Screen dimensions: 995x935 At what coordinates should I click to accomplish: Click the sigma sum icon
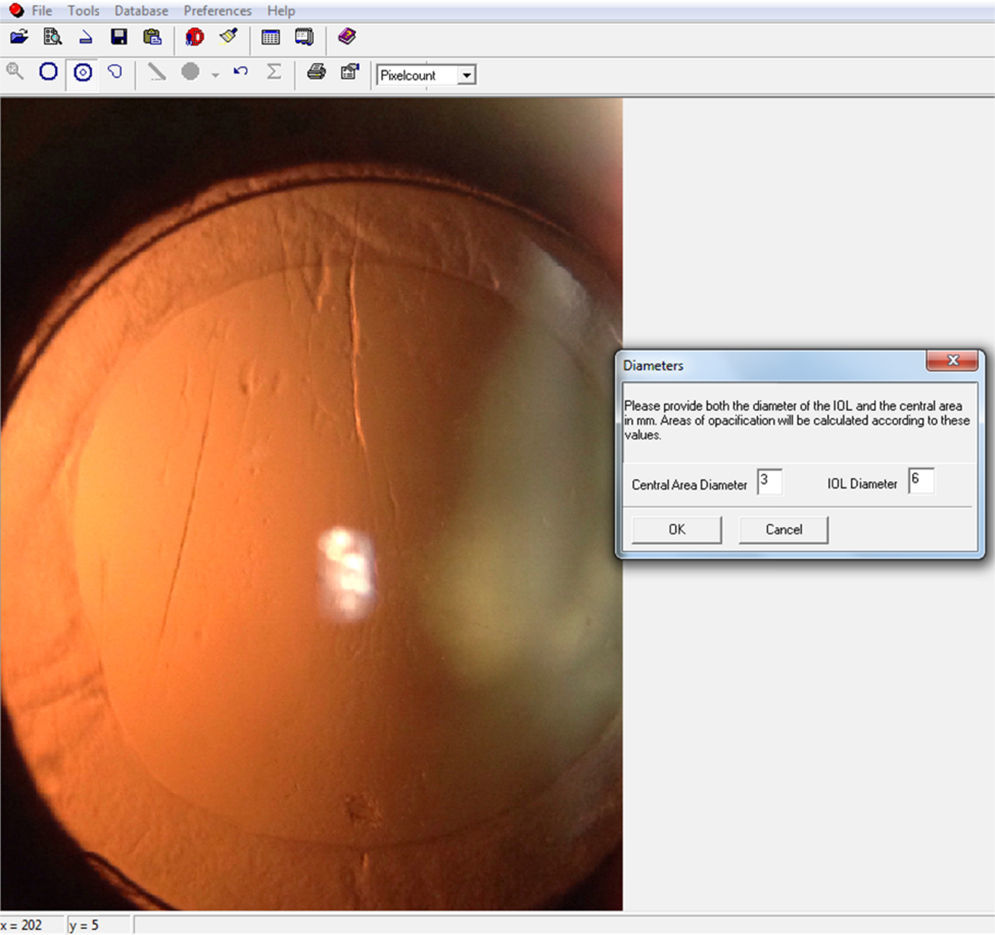273,72
